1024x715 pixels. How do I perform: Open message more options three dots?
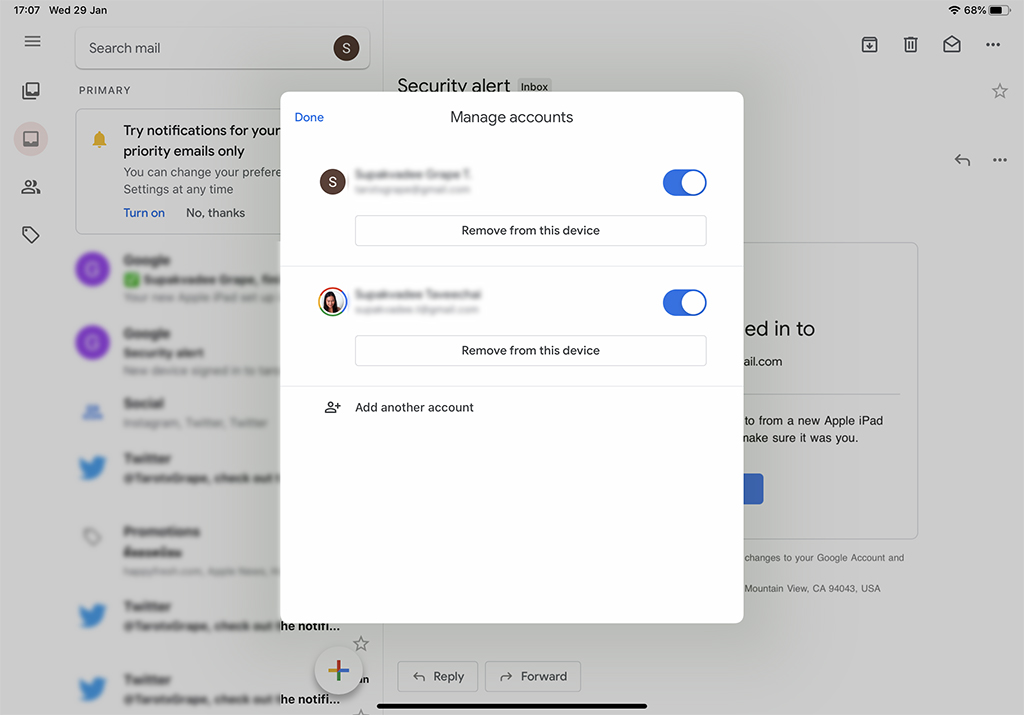coord(999,159)
